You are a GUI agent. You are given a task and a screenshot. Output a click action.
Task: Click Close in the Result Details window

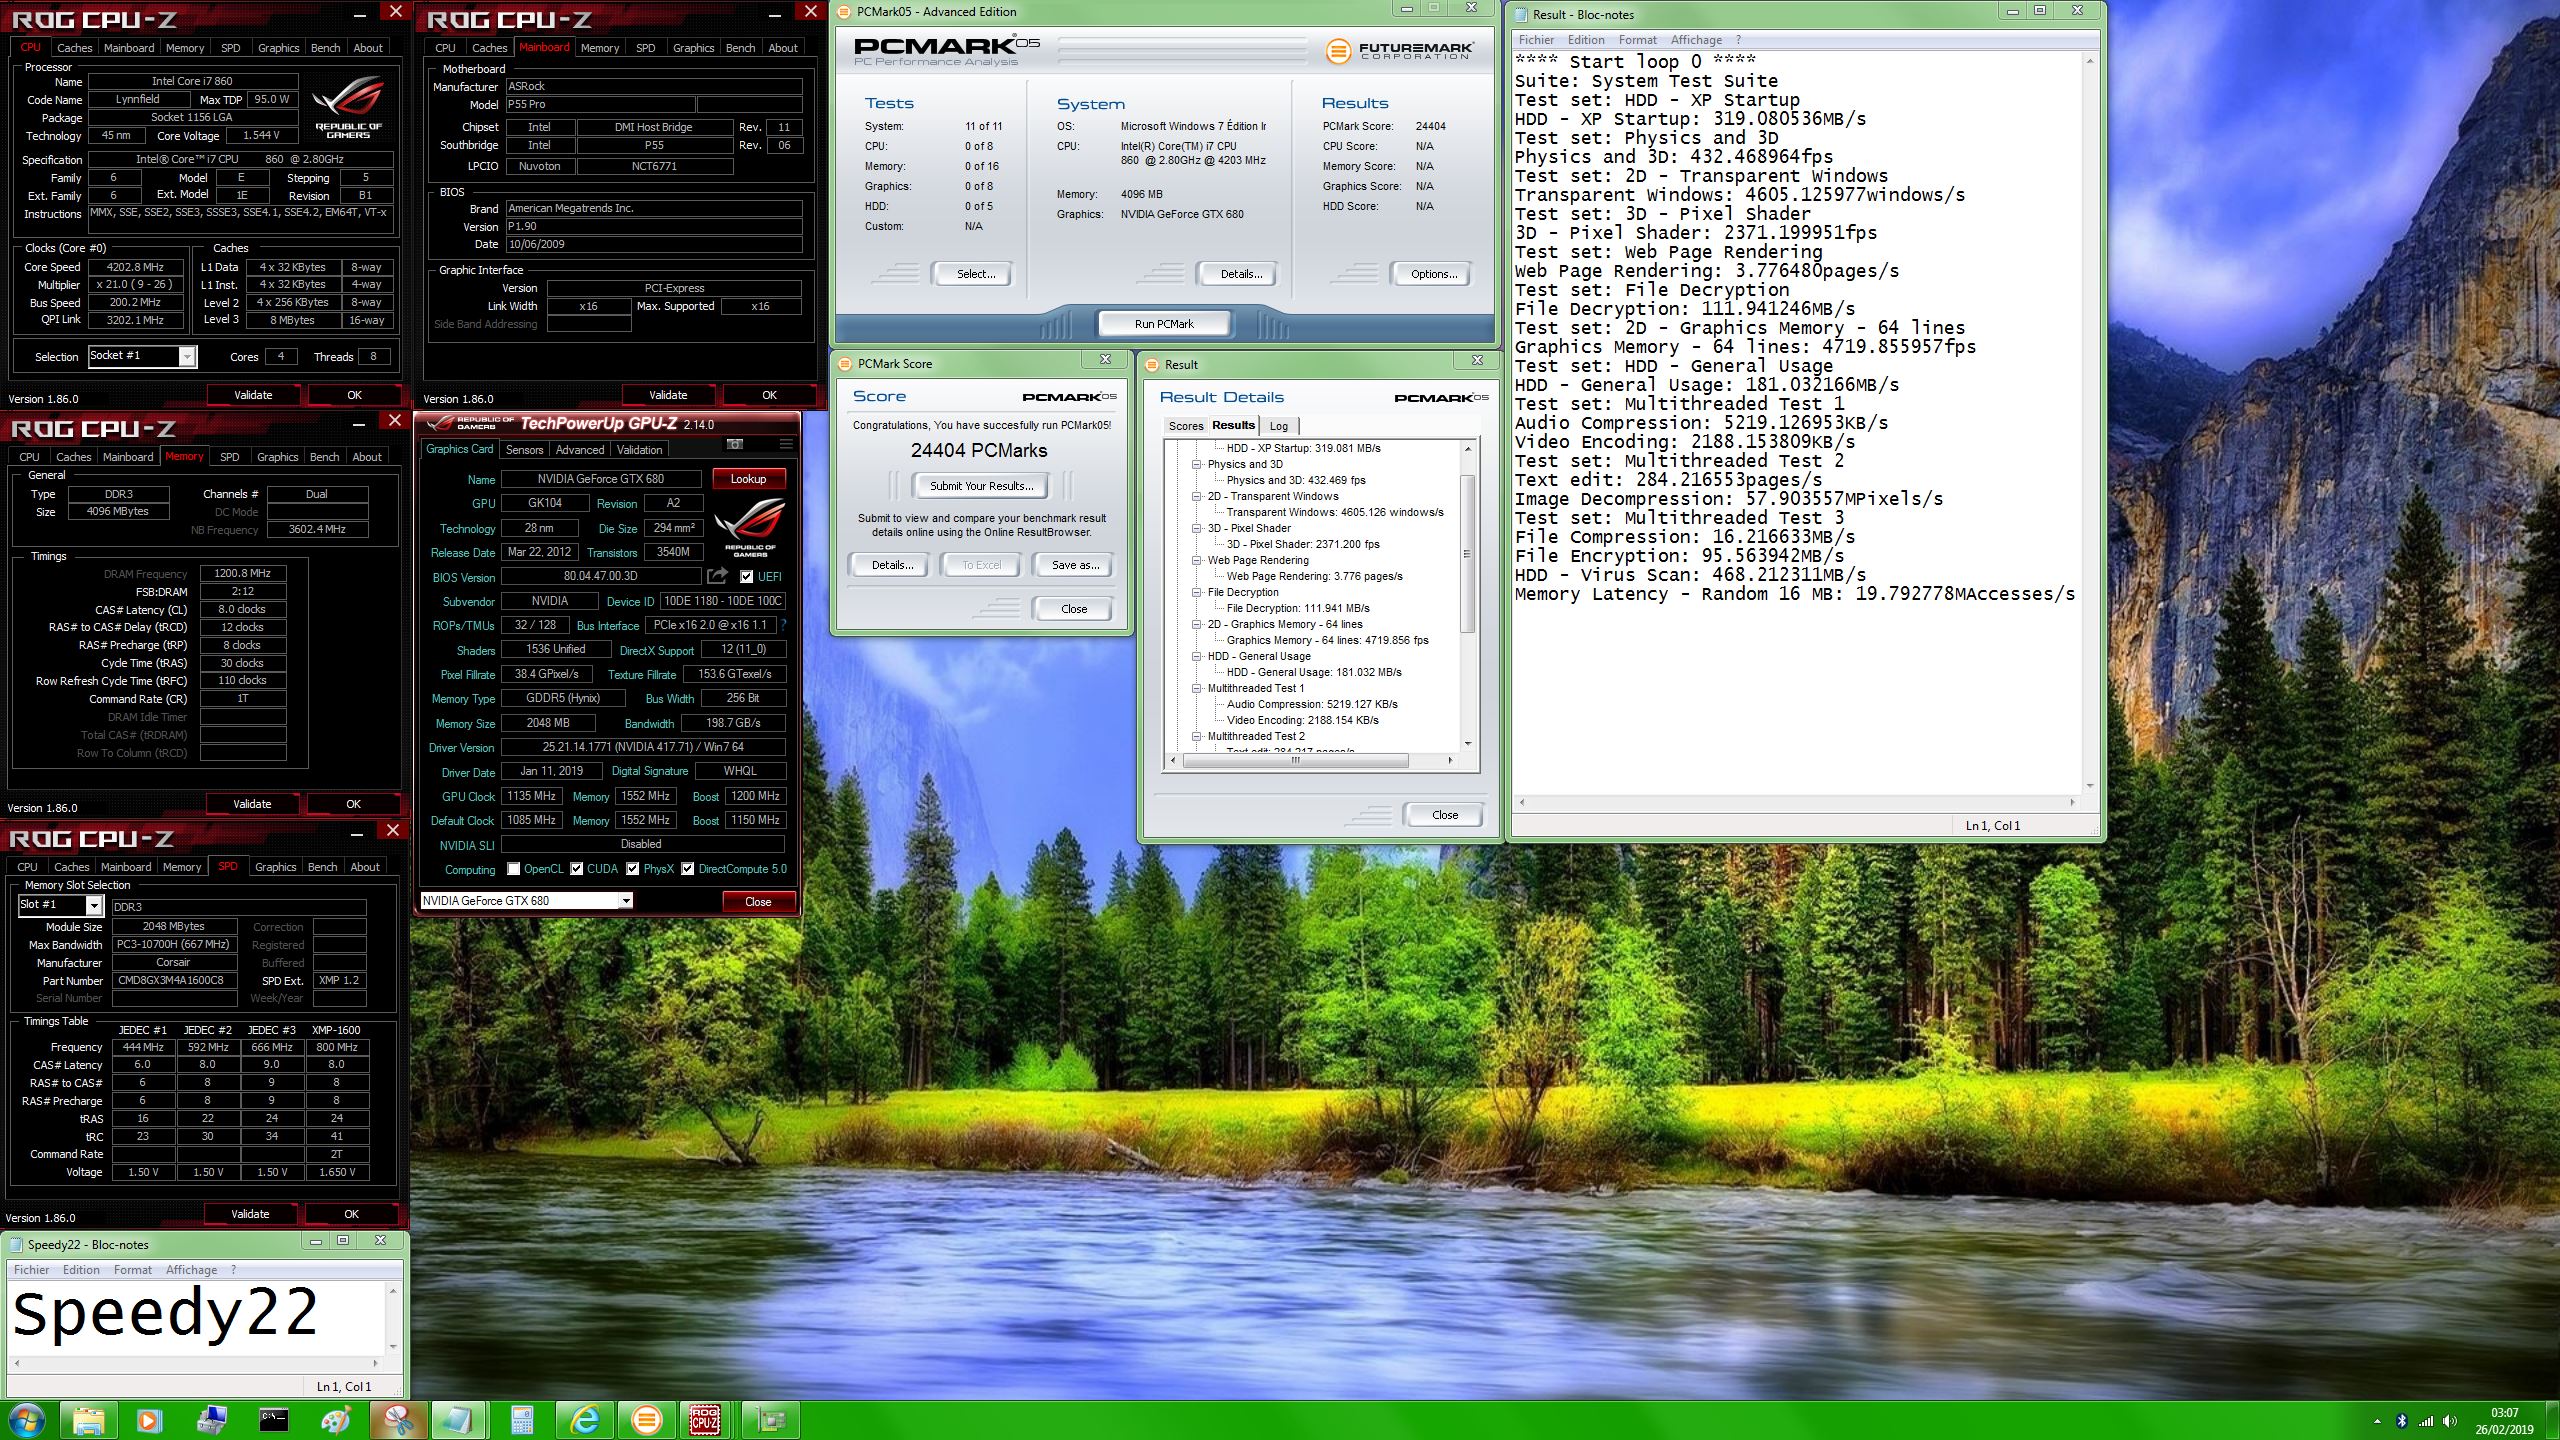pyautogui.click(x=1444, y=815)
